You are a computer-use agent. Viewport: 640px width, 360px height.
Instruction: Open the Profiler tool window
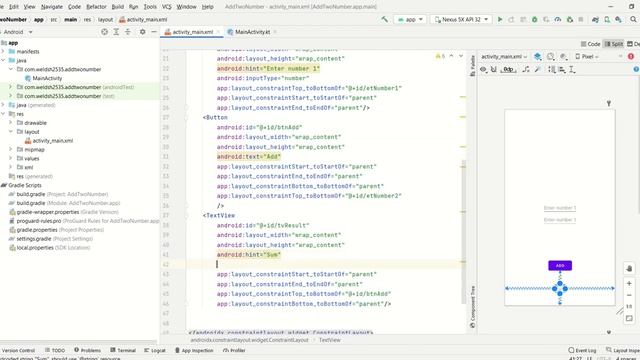click(x=234, y=350)
